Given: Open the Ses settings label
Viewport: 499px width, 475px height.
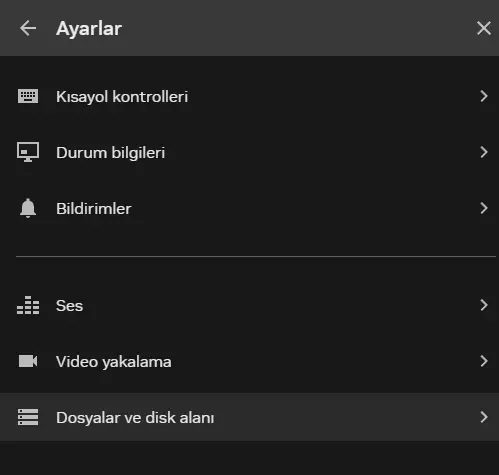Looking at the screenshot, I should (69, 306).
